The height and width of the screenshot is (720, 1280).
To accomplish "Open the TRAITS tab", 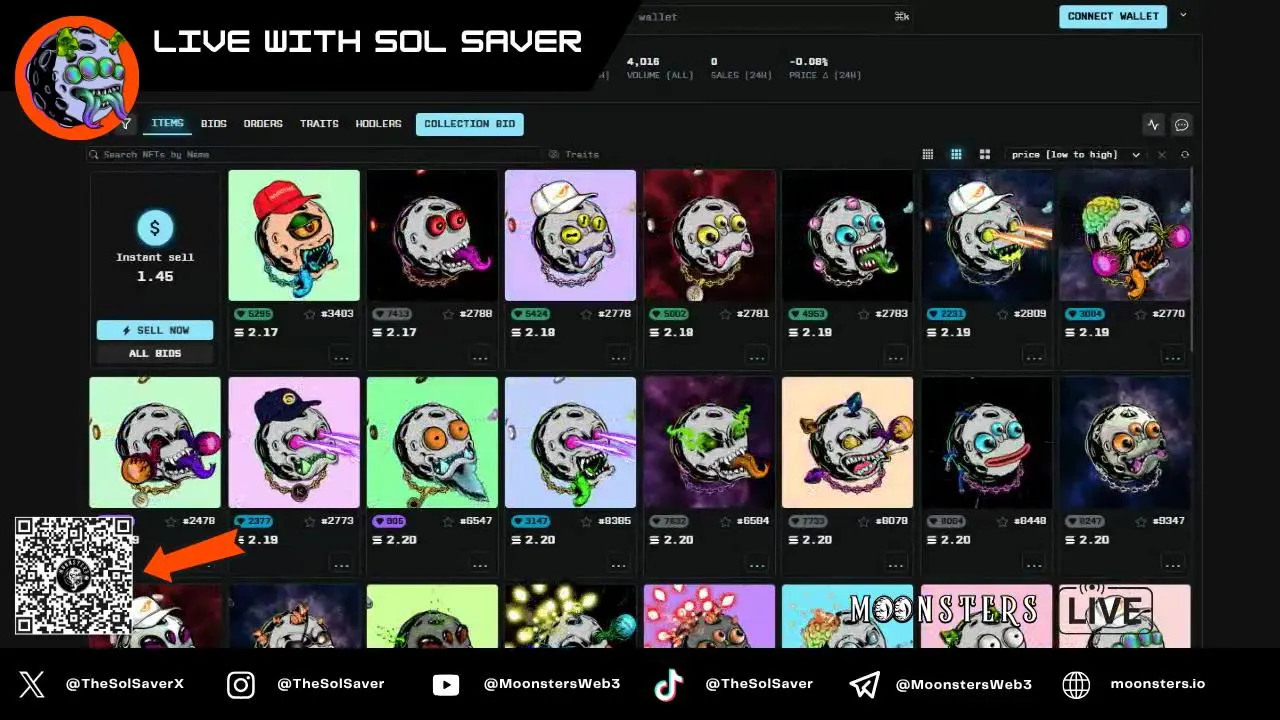I will pos(319,124).
